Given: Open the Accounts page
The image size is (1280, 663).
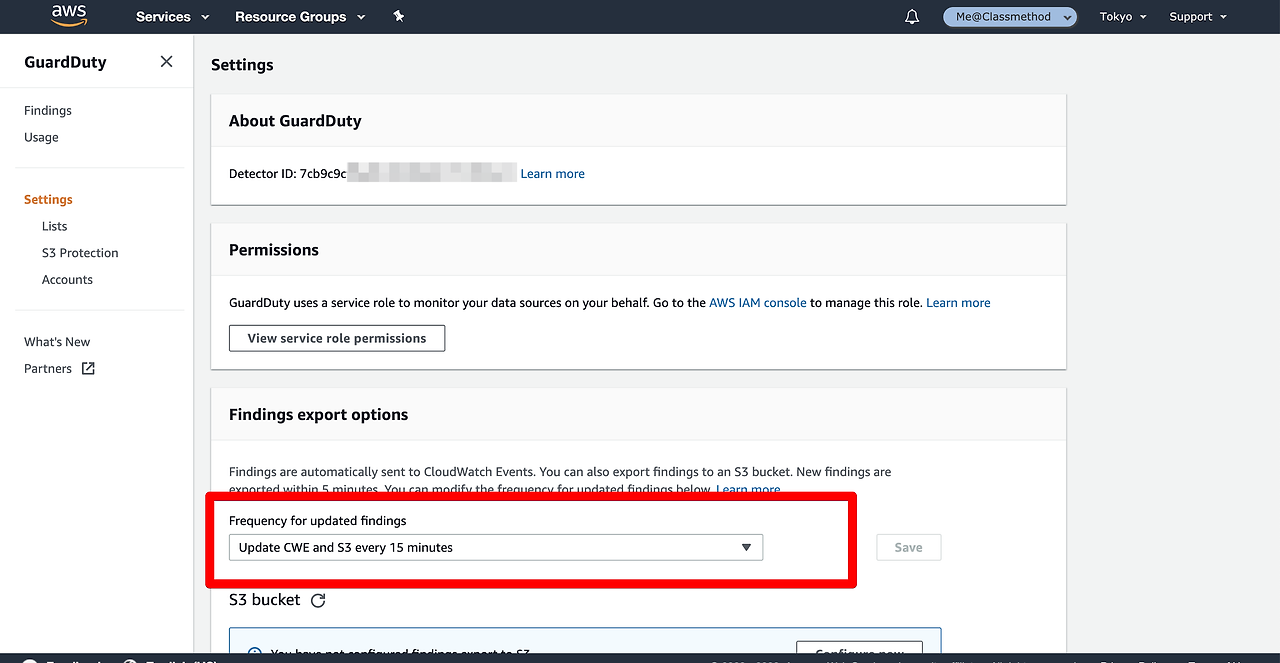Looking at the screenshot, I should pos(67,280).
